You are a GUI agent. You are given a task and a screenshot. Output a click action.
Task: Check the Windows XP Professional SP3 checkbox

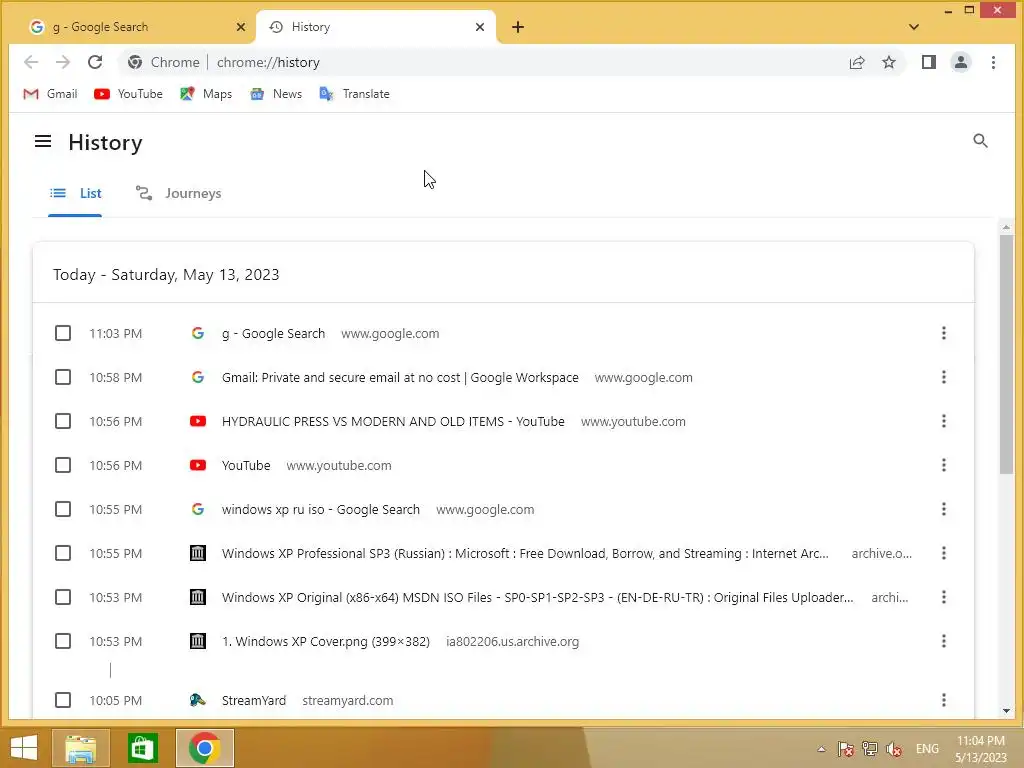[63, 553]
